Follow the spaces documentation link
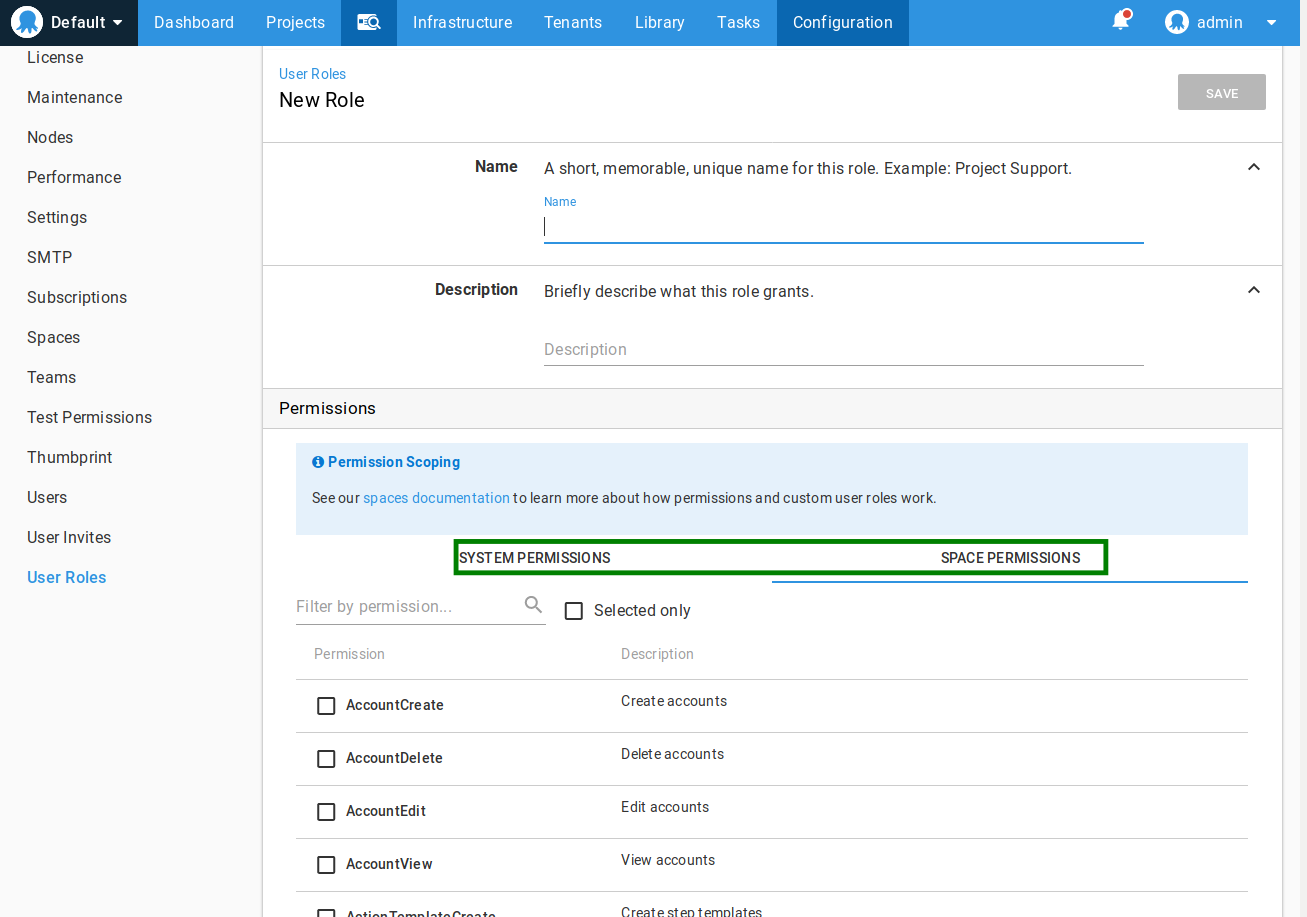 pyautogui.click(x=436, y=498)
